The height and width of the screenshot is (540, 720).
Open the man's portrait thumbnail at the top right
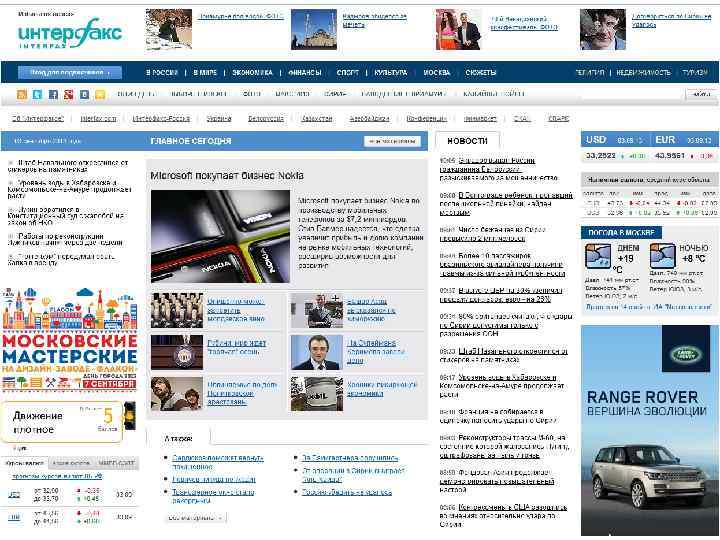[x=603, y=29]
